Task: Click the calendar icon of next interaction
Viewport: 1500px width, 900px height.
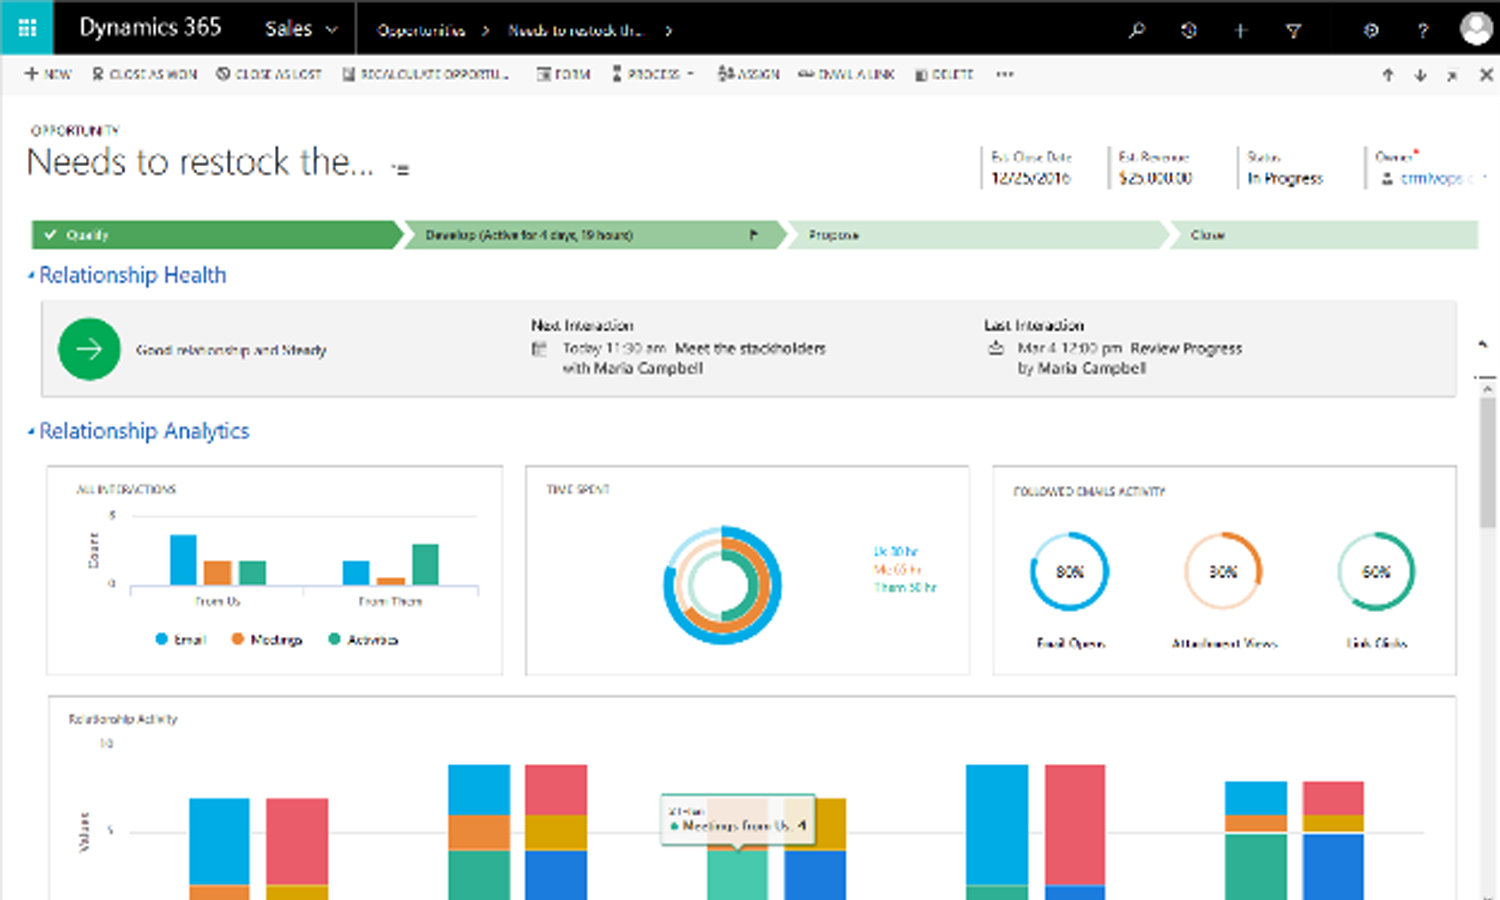Action: click(540, 348)
